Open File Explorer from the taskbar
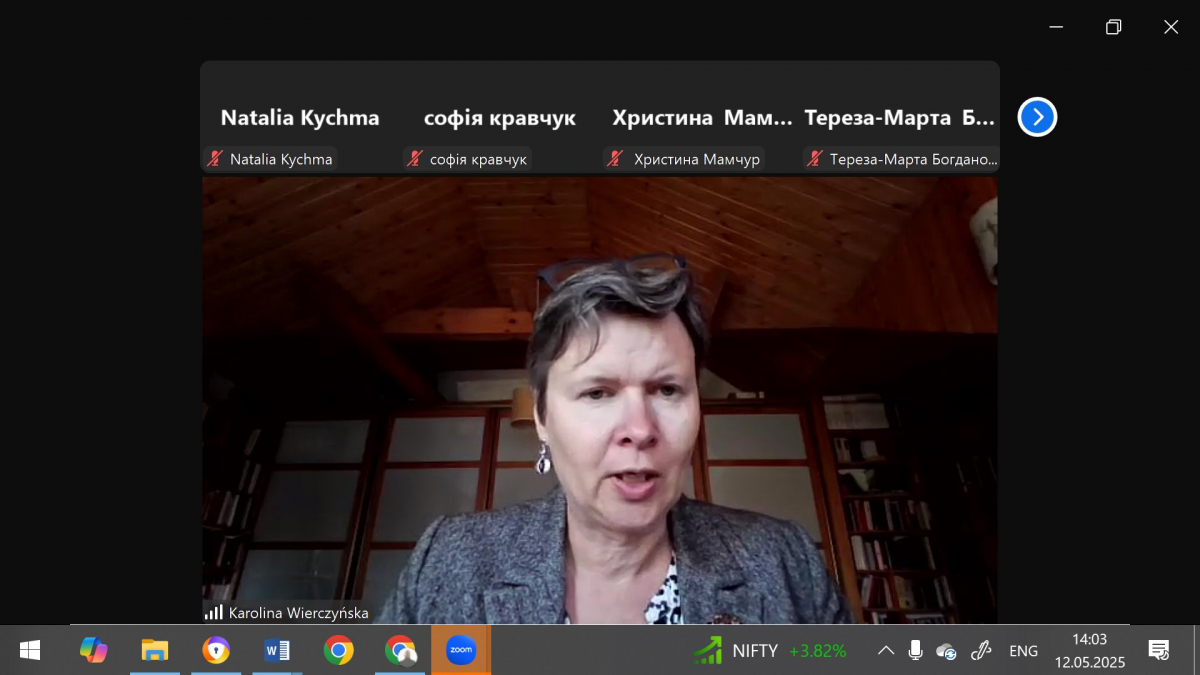This screenshot has width=1200, height=675. (155, 650)
